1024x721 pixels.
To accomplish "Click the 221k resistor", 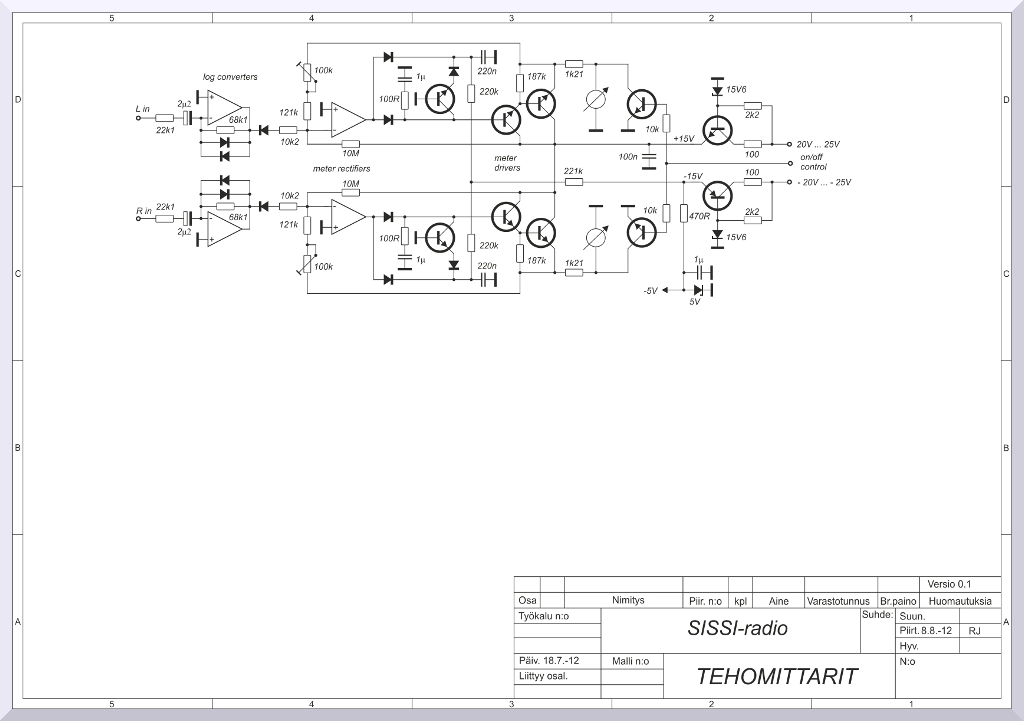I will click(573, 182).
